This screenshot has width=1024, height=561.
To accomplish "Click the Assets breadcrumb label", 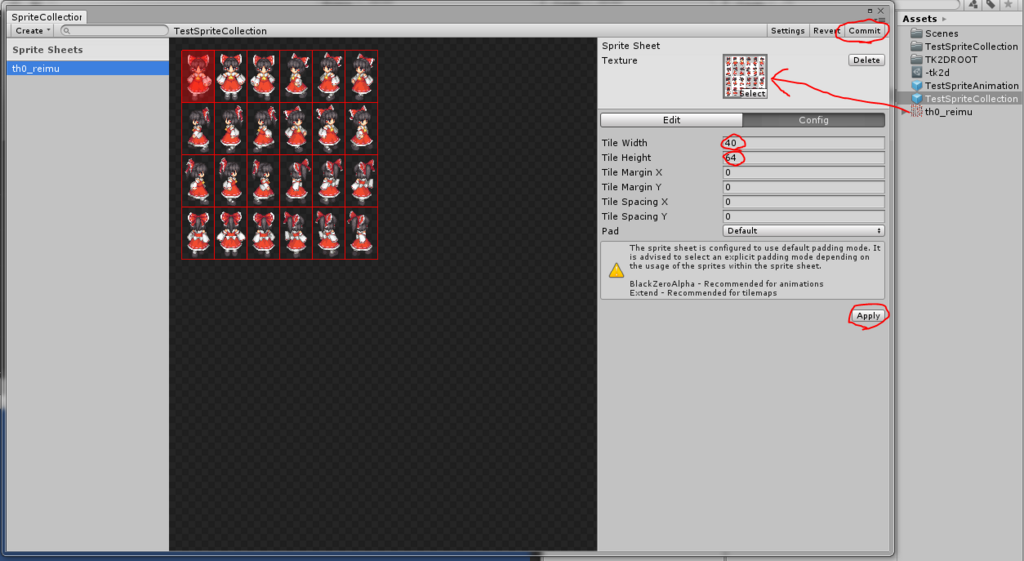I will [920, 19].
